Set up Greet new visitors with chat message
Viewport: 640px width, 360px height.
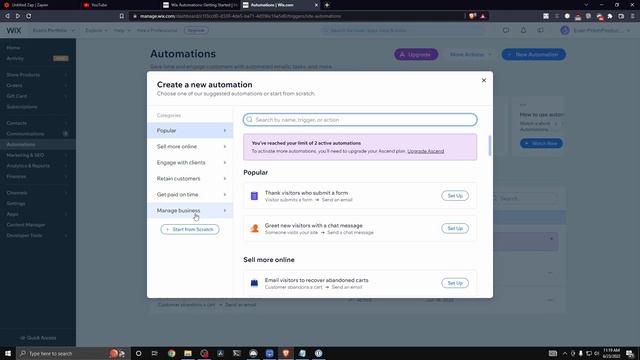click(x=455, y=229)
